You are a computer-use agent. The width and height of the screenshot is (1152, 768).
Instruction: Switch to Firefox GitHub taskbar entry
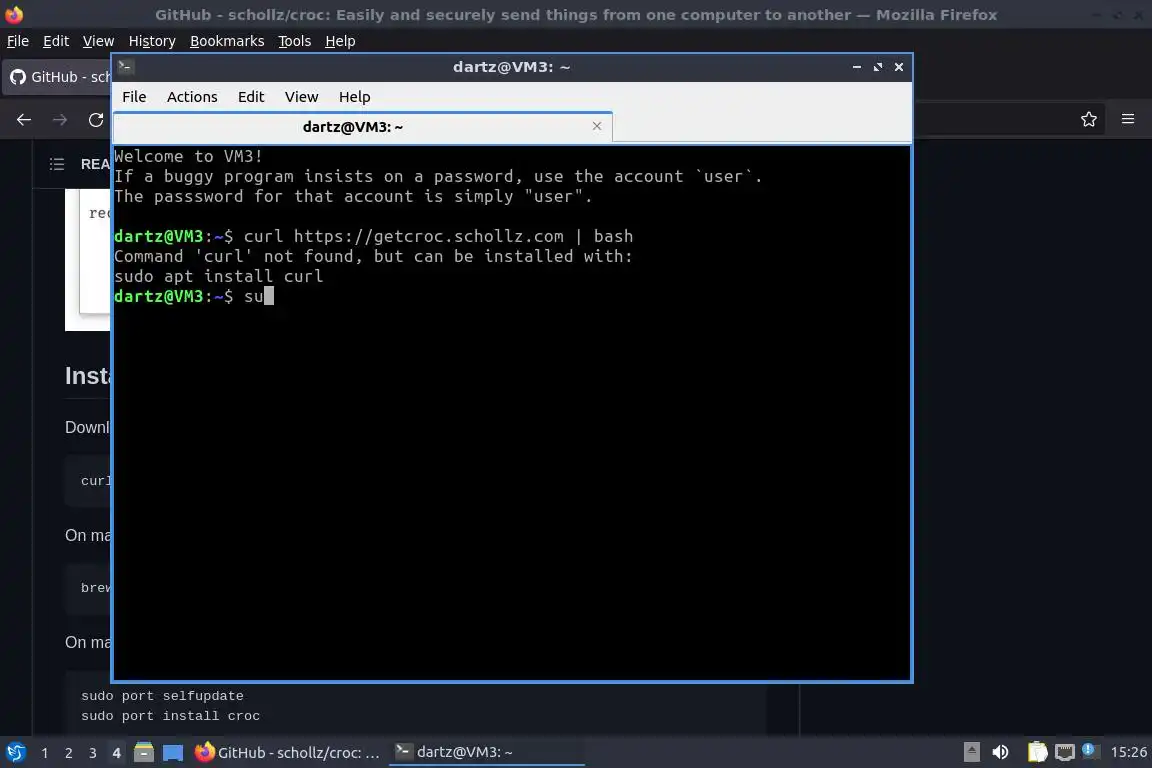[287, 753]
